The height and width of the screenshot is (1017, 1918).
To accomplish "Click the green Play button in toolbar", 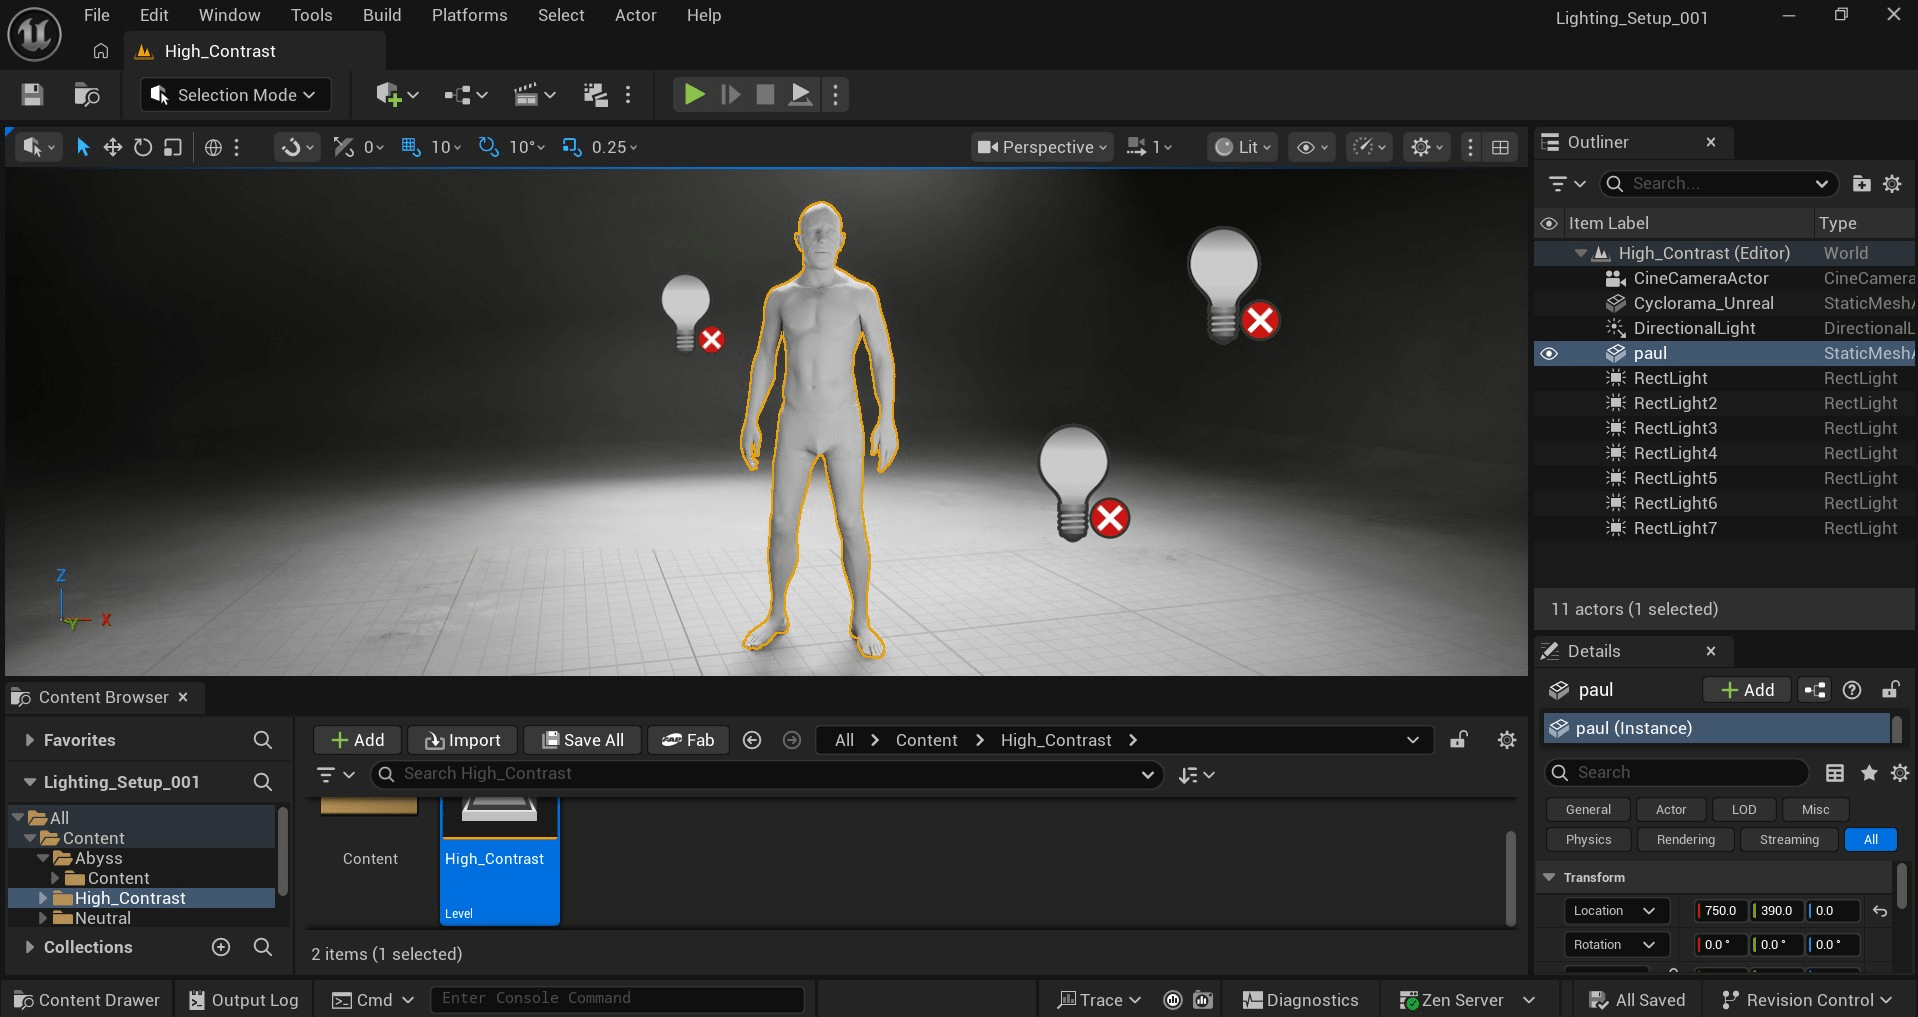I will (693, 95).
